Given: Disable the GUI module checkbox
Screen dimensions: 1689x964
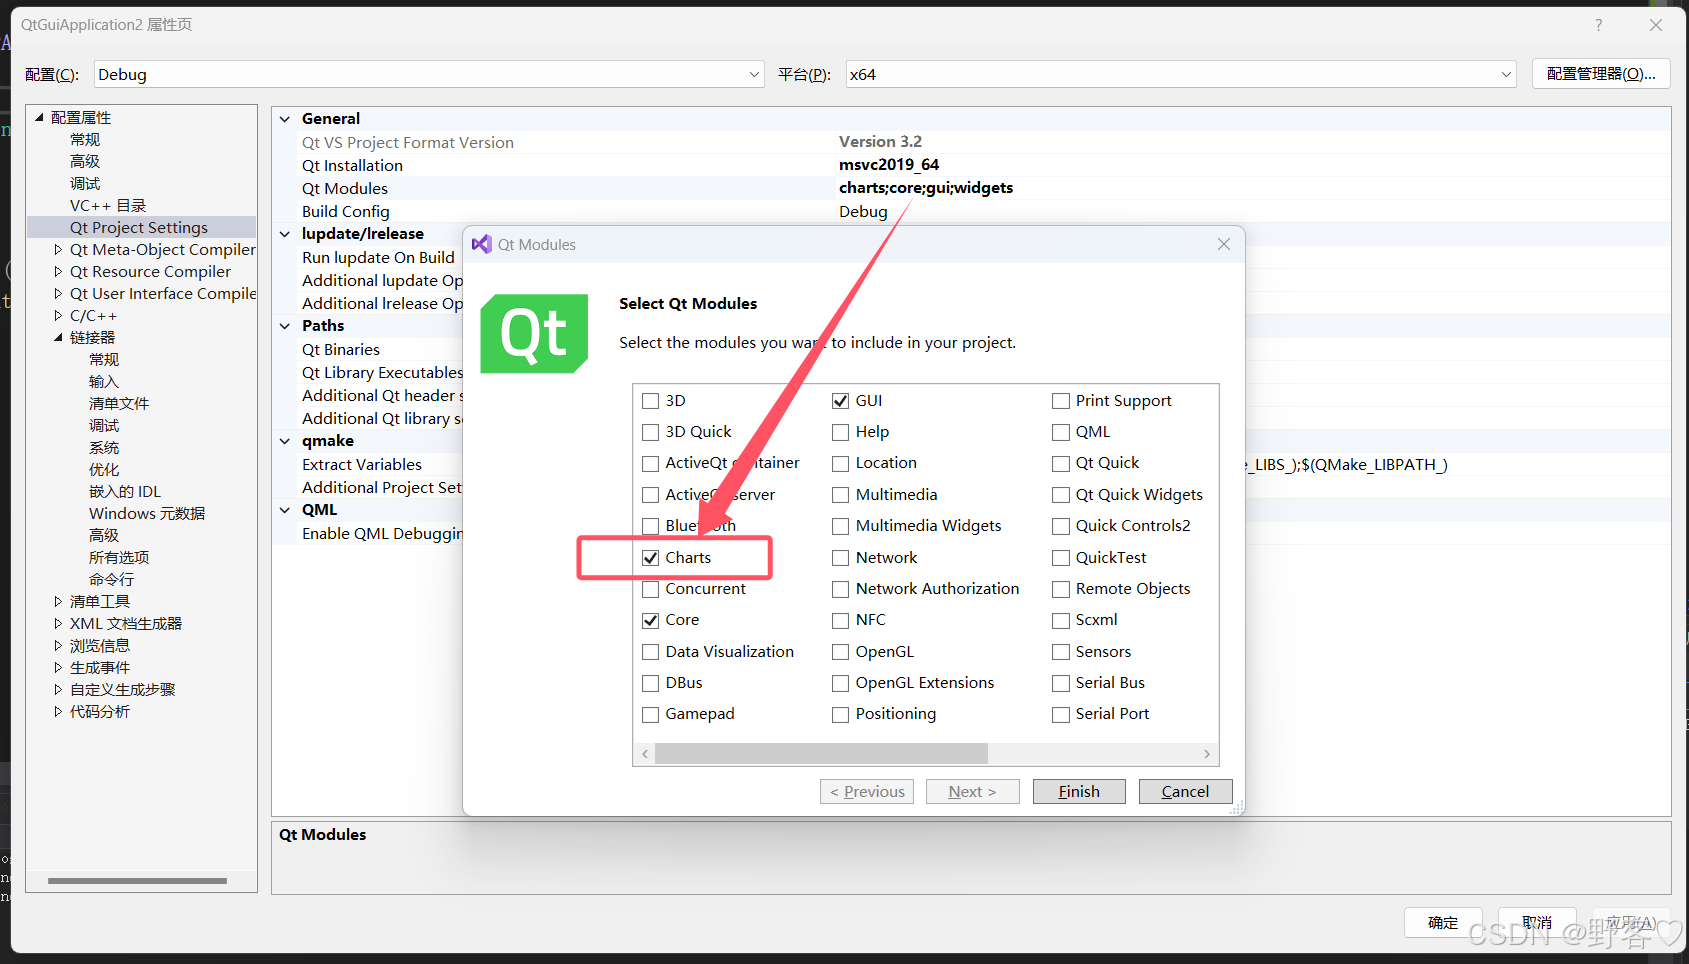Looking at the screenshot, I should (x=841, y=400).
